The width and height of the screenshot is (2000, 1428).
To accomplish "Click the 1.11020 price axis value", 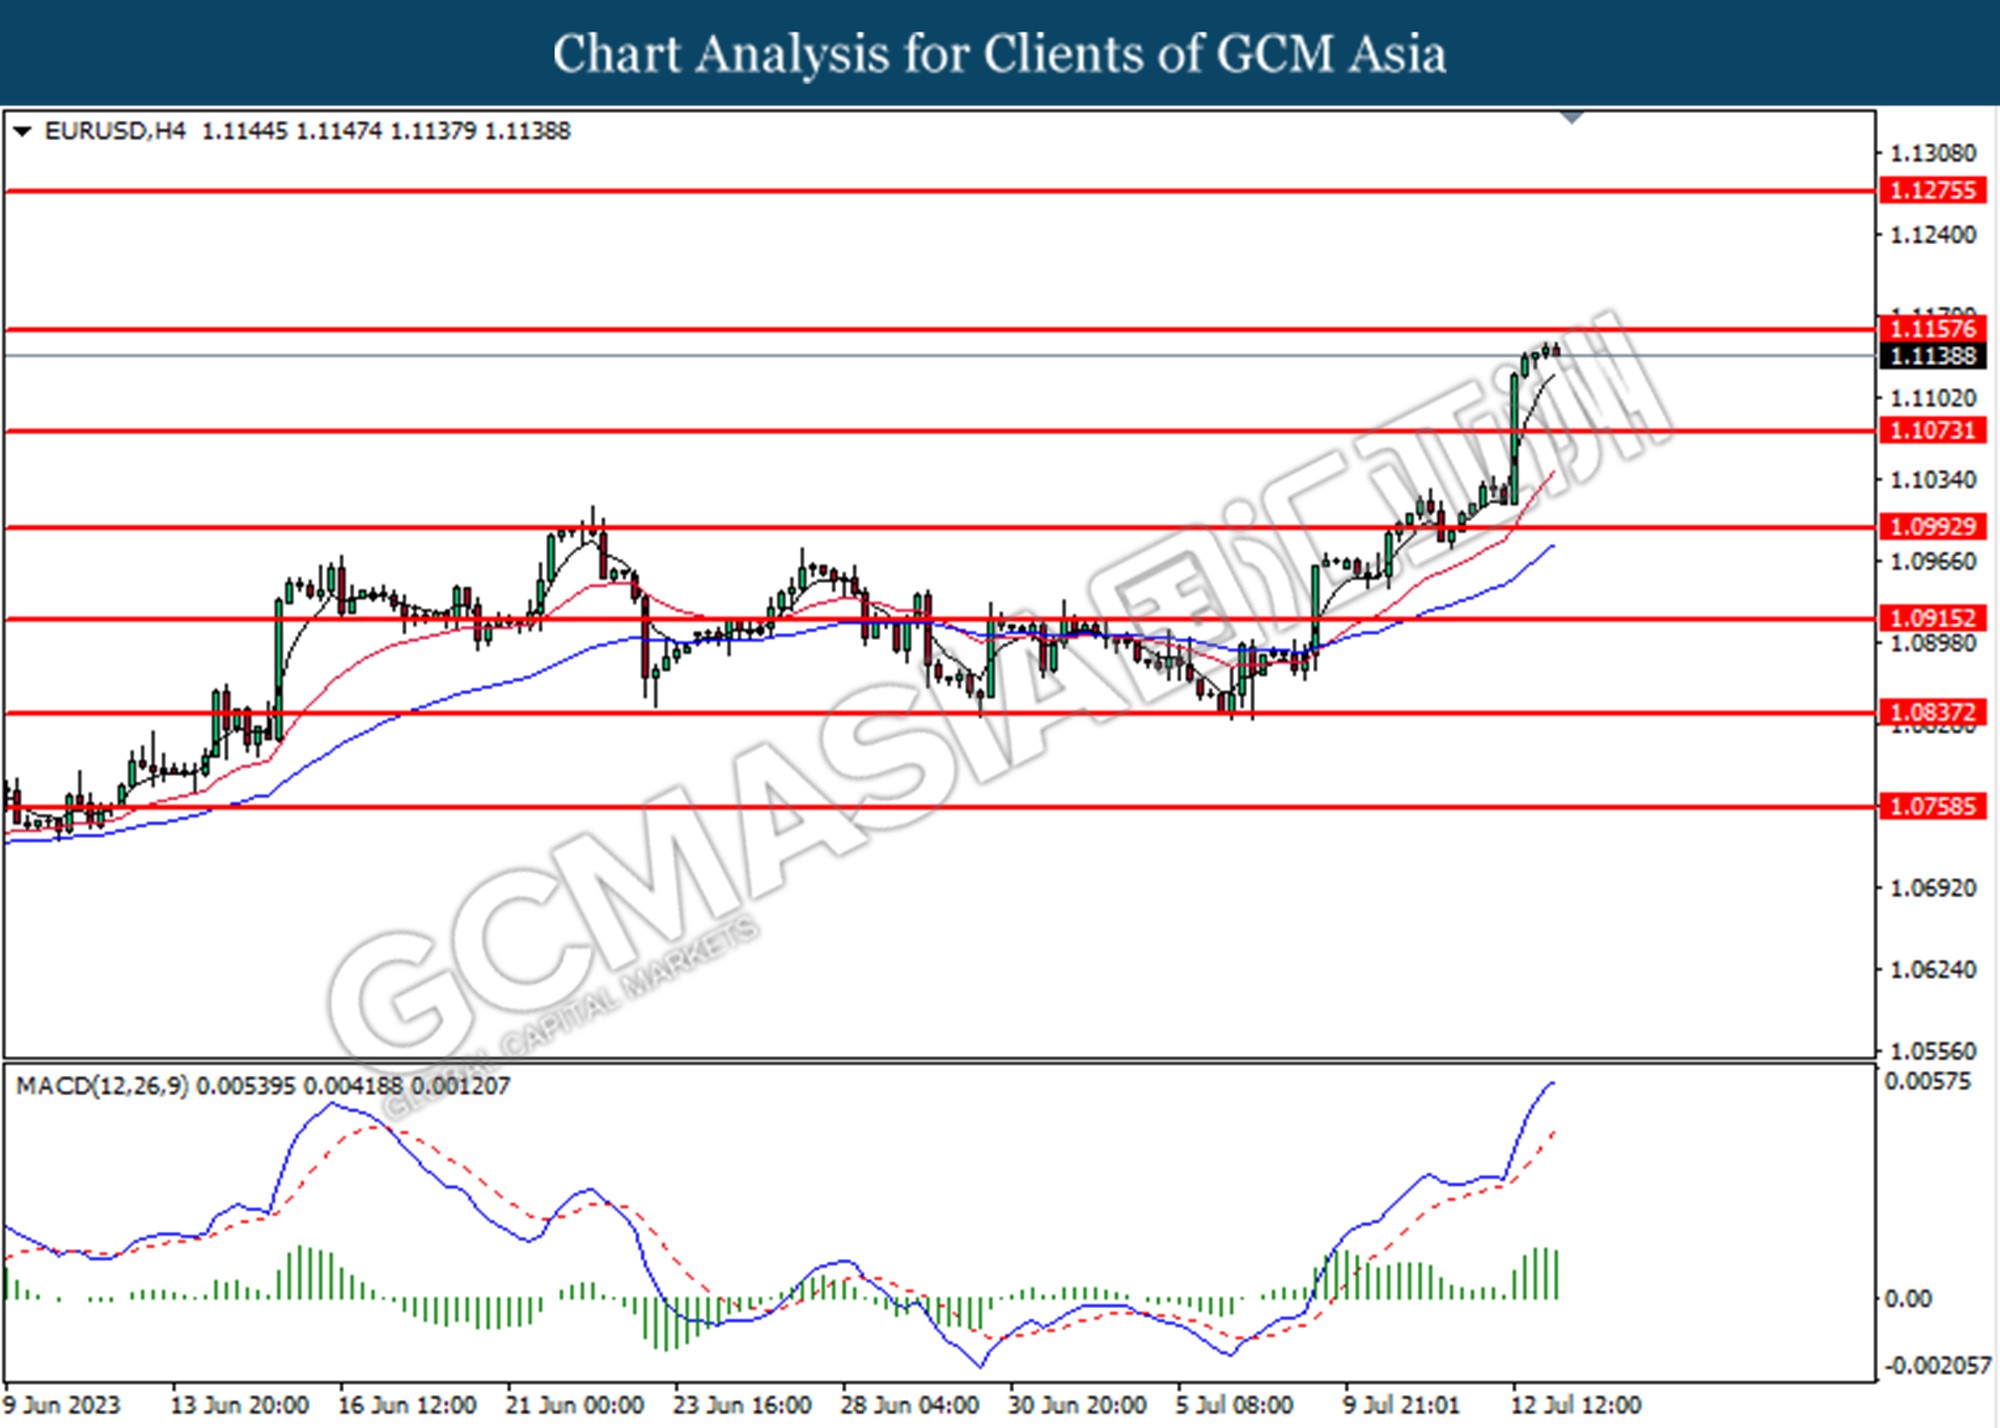I will [x=1933, y=398].
